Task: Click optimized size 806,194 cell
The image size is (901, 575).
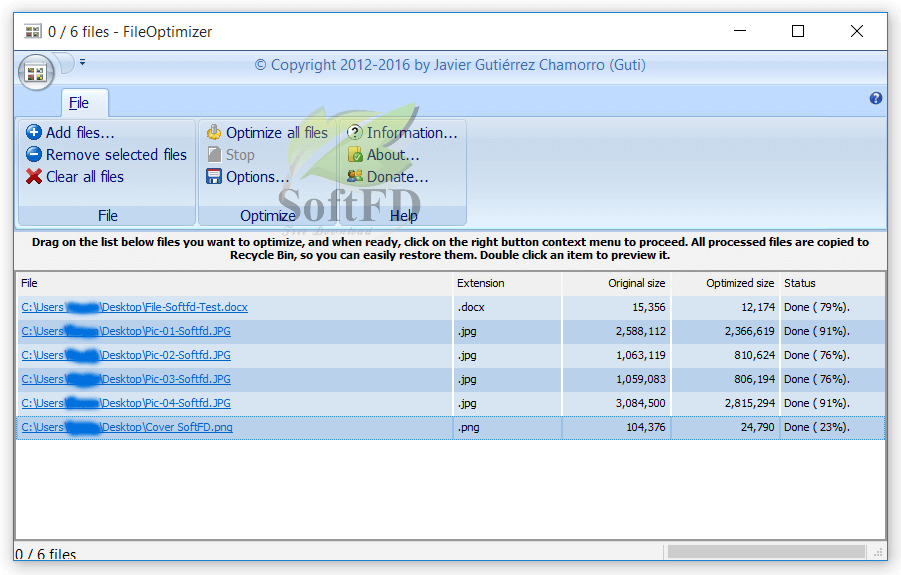Action: tap(725, 380)
